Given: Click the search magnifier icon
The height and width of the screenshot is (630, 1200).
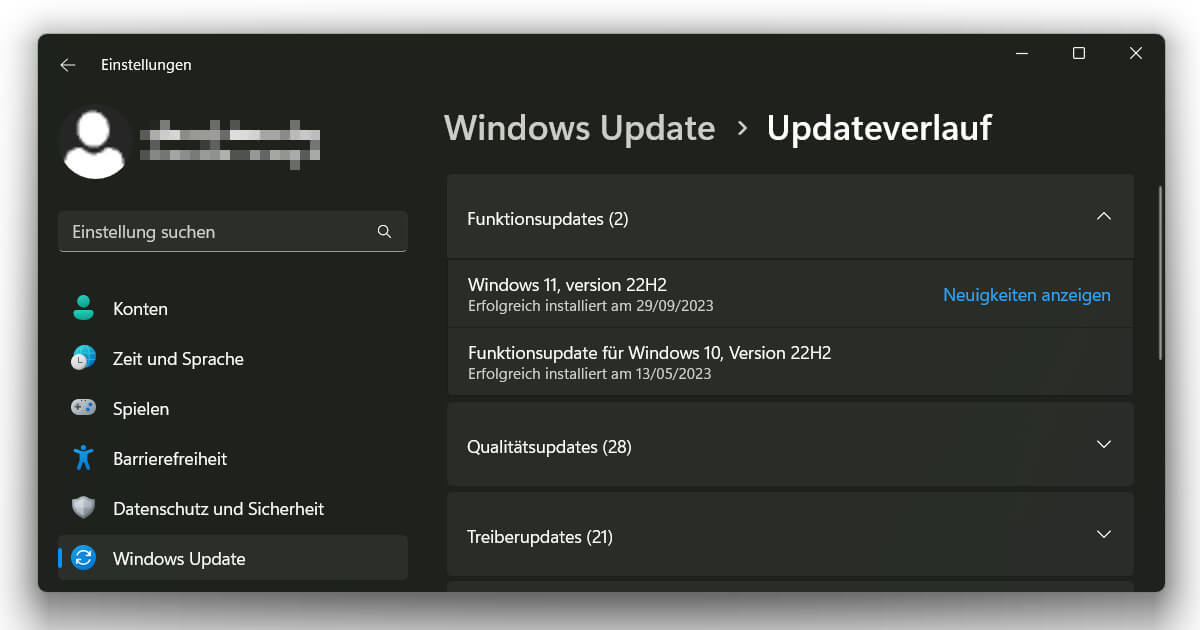Looking at the screenshot, I should [384, 231].
